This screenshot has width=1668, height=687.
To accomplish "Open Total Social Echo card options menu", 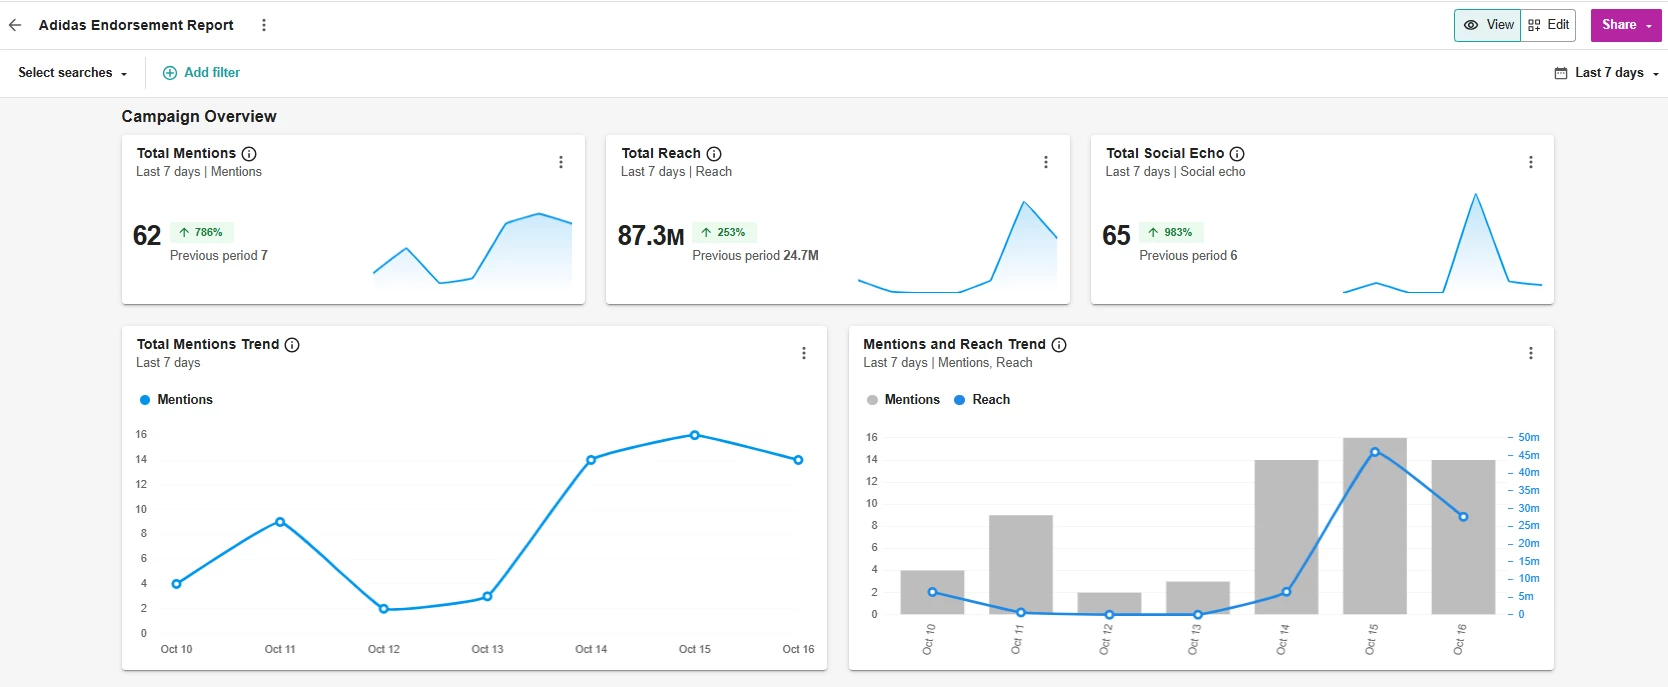I will 1531,162.
